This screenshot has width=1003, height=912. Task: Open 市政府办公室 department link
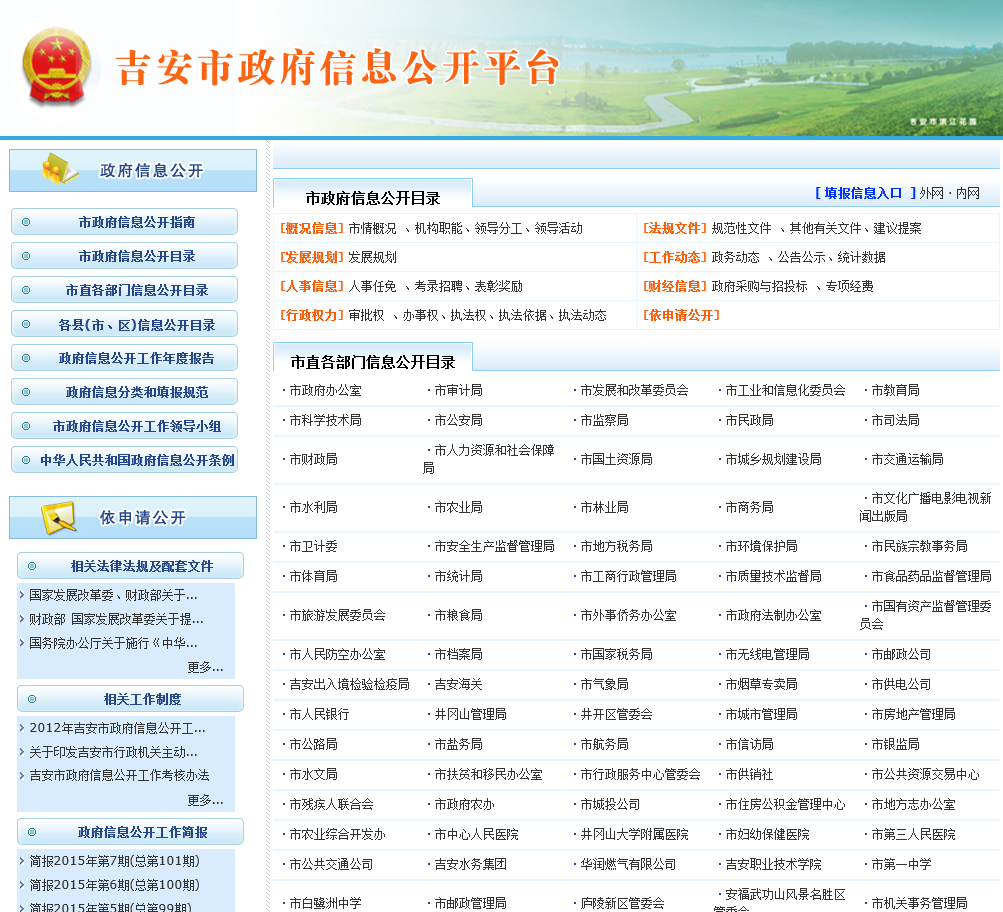(x=326, y=390)
